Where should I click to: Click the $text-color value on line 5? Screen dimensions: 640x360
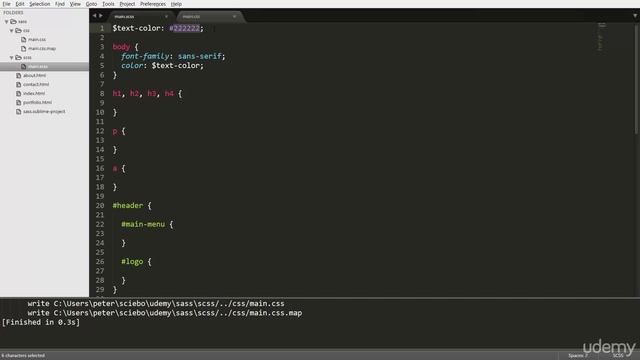point(176,66)
